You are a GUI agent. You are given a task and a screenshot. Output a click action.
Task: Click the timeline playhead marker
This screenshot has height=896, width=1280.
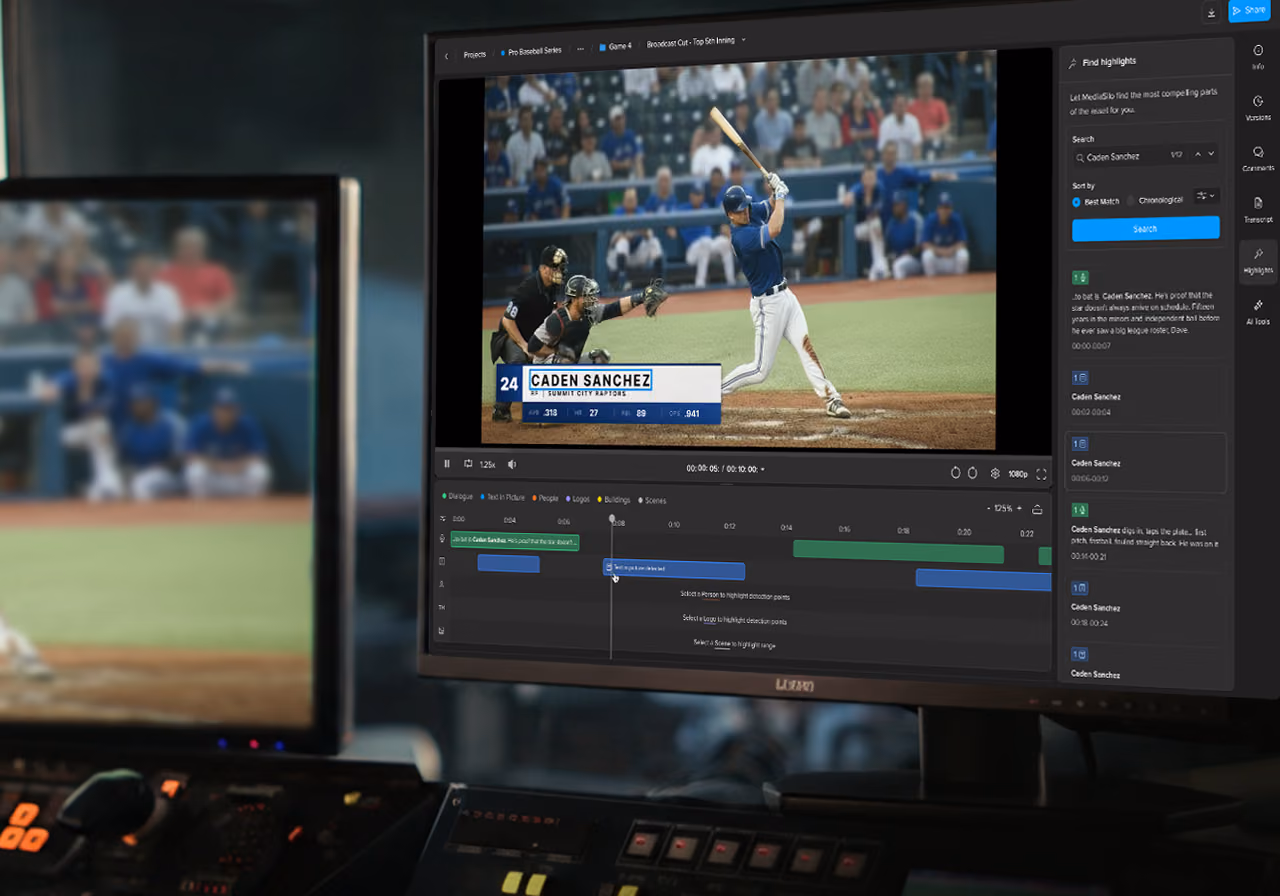pyautogui.click(x=612, y=519)
